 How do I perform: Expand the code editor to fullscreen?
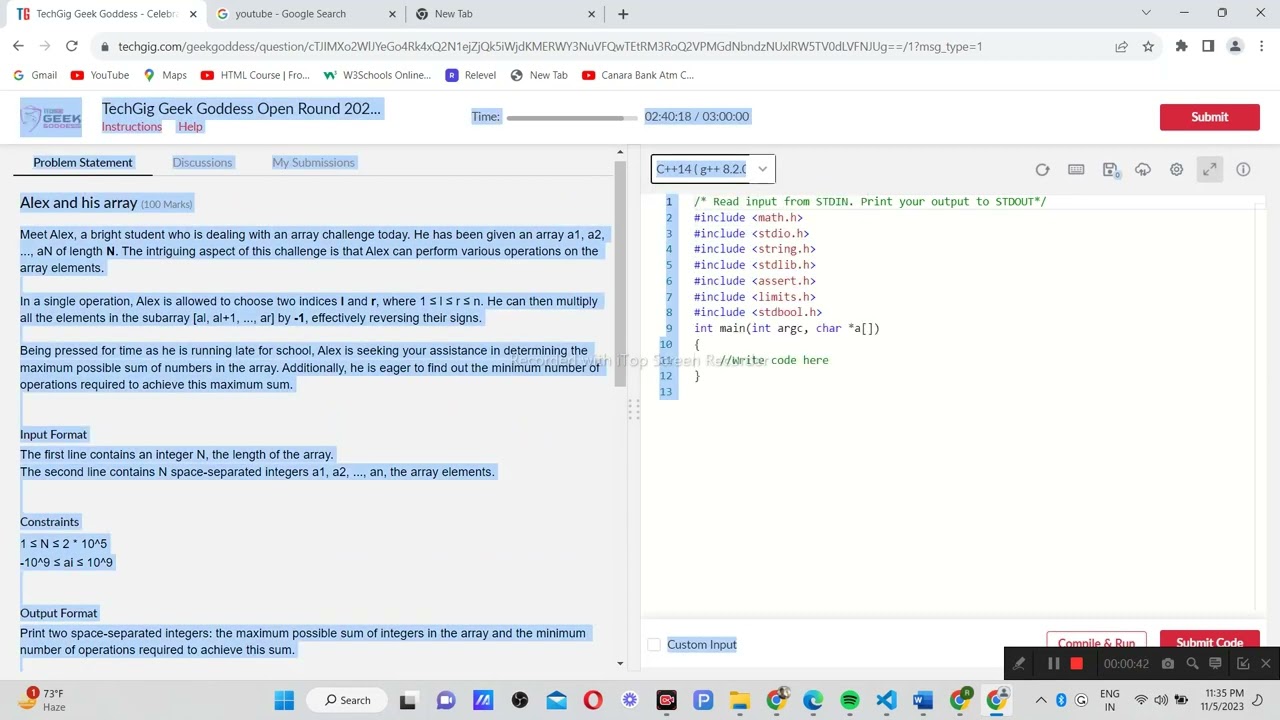pyautogui.click(x=1210, y=170)
